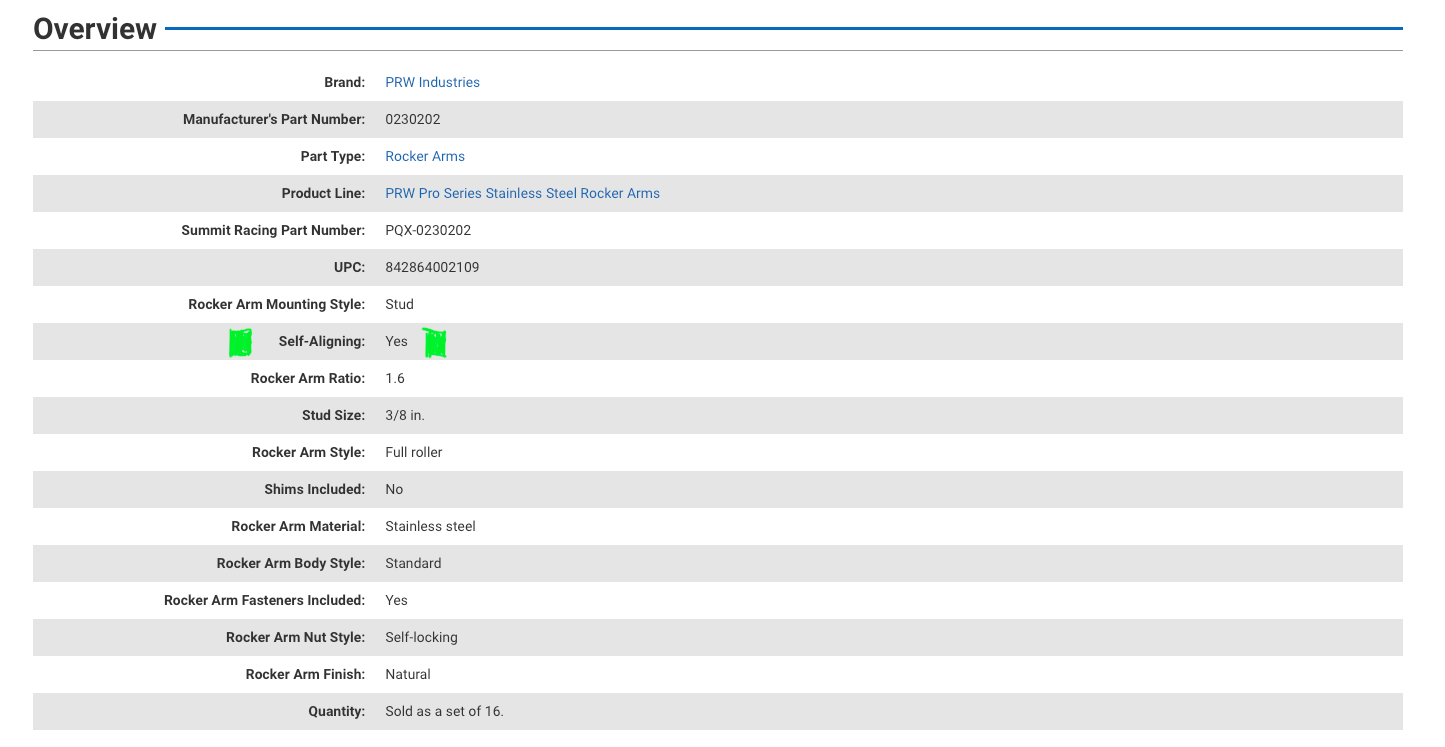This screenshot has width=1445, height=747.
Task: Open PRW Pro Series Stainless Steel Rocker Arms link
Action: tap(522, 193)
